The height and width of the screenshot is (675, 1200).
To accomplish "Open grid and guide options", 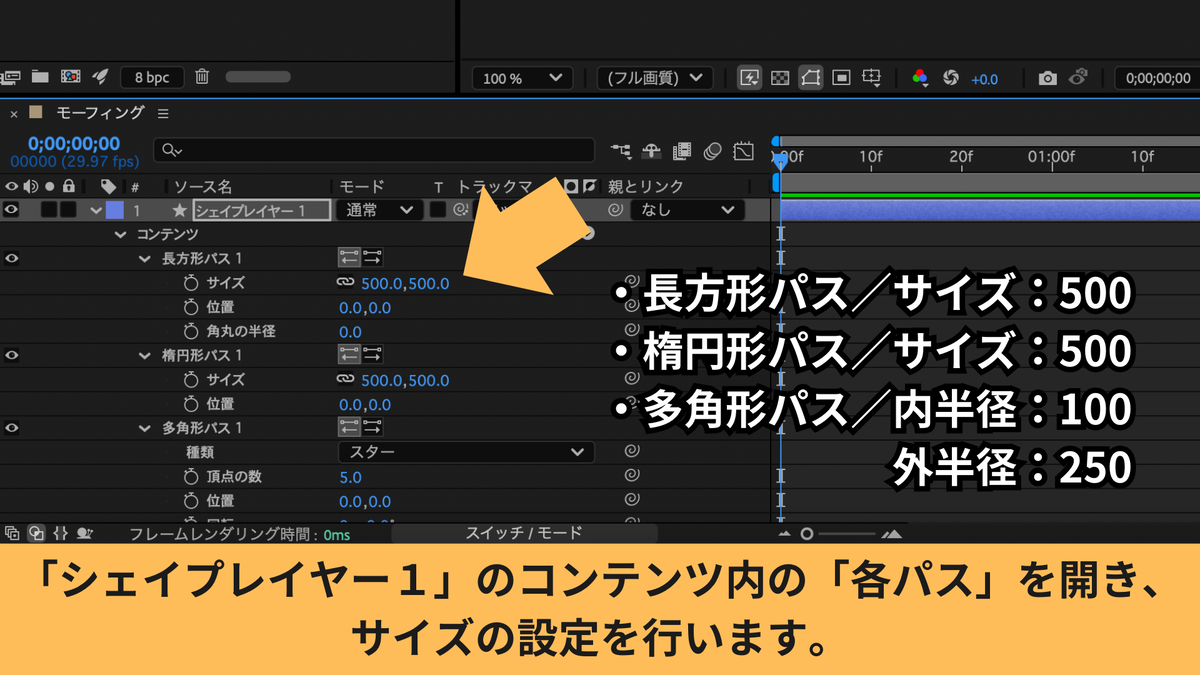I will [x=872, y=78].
